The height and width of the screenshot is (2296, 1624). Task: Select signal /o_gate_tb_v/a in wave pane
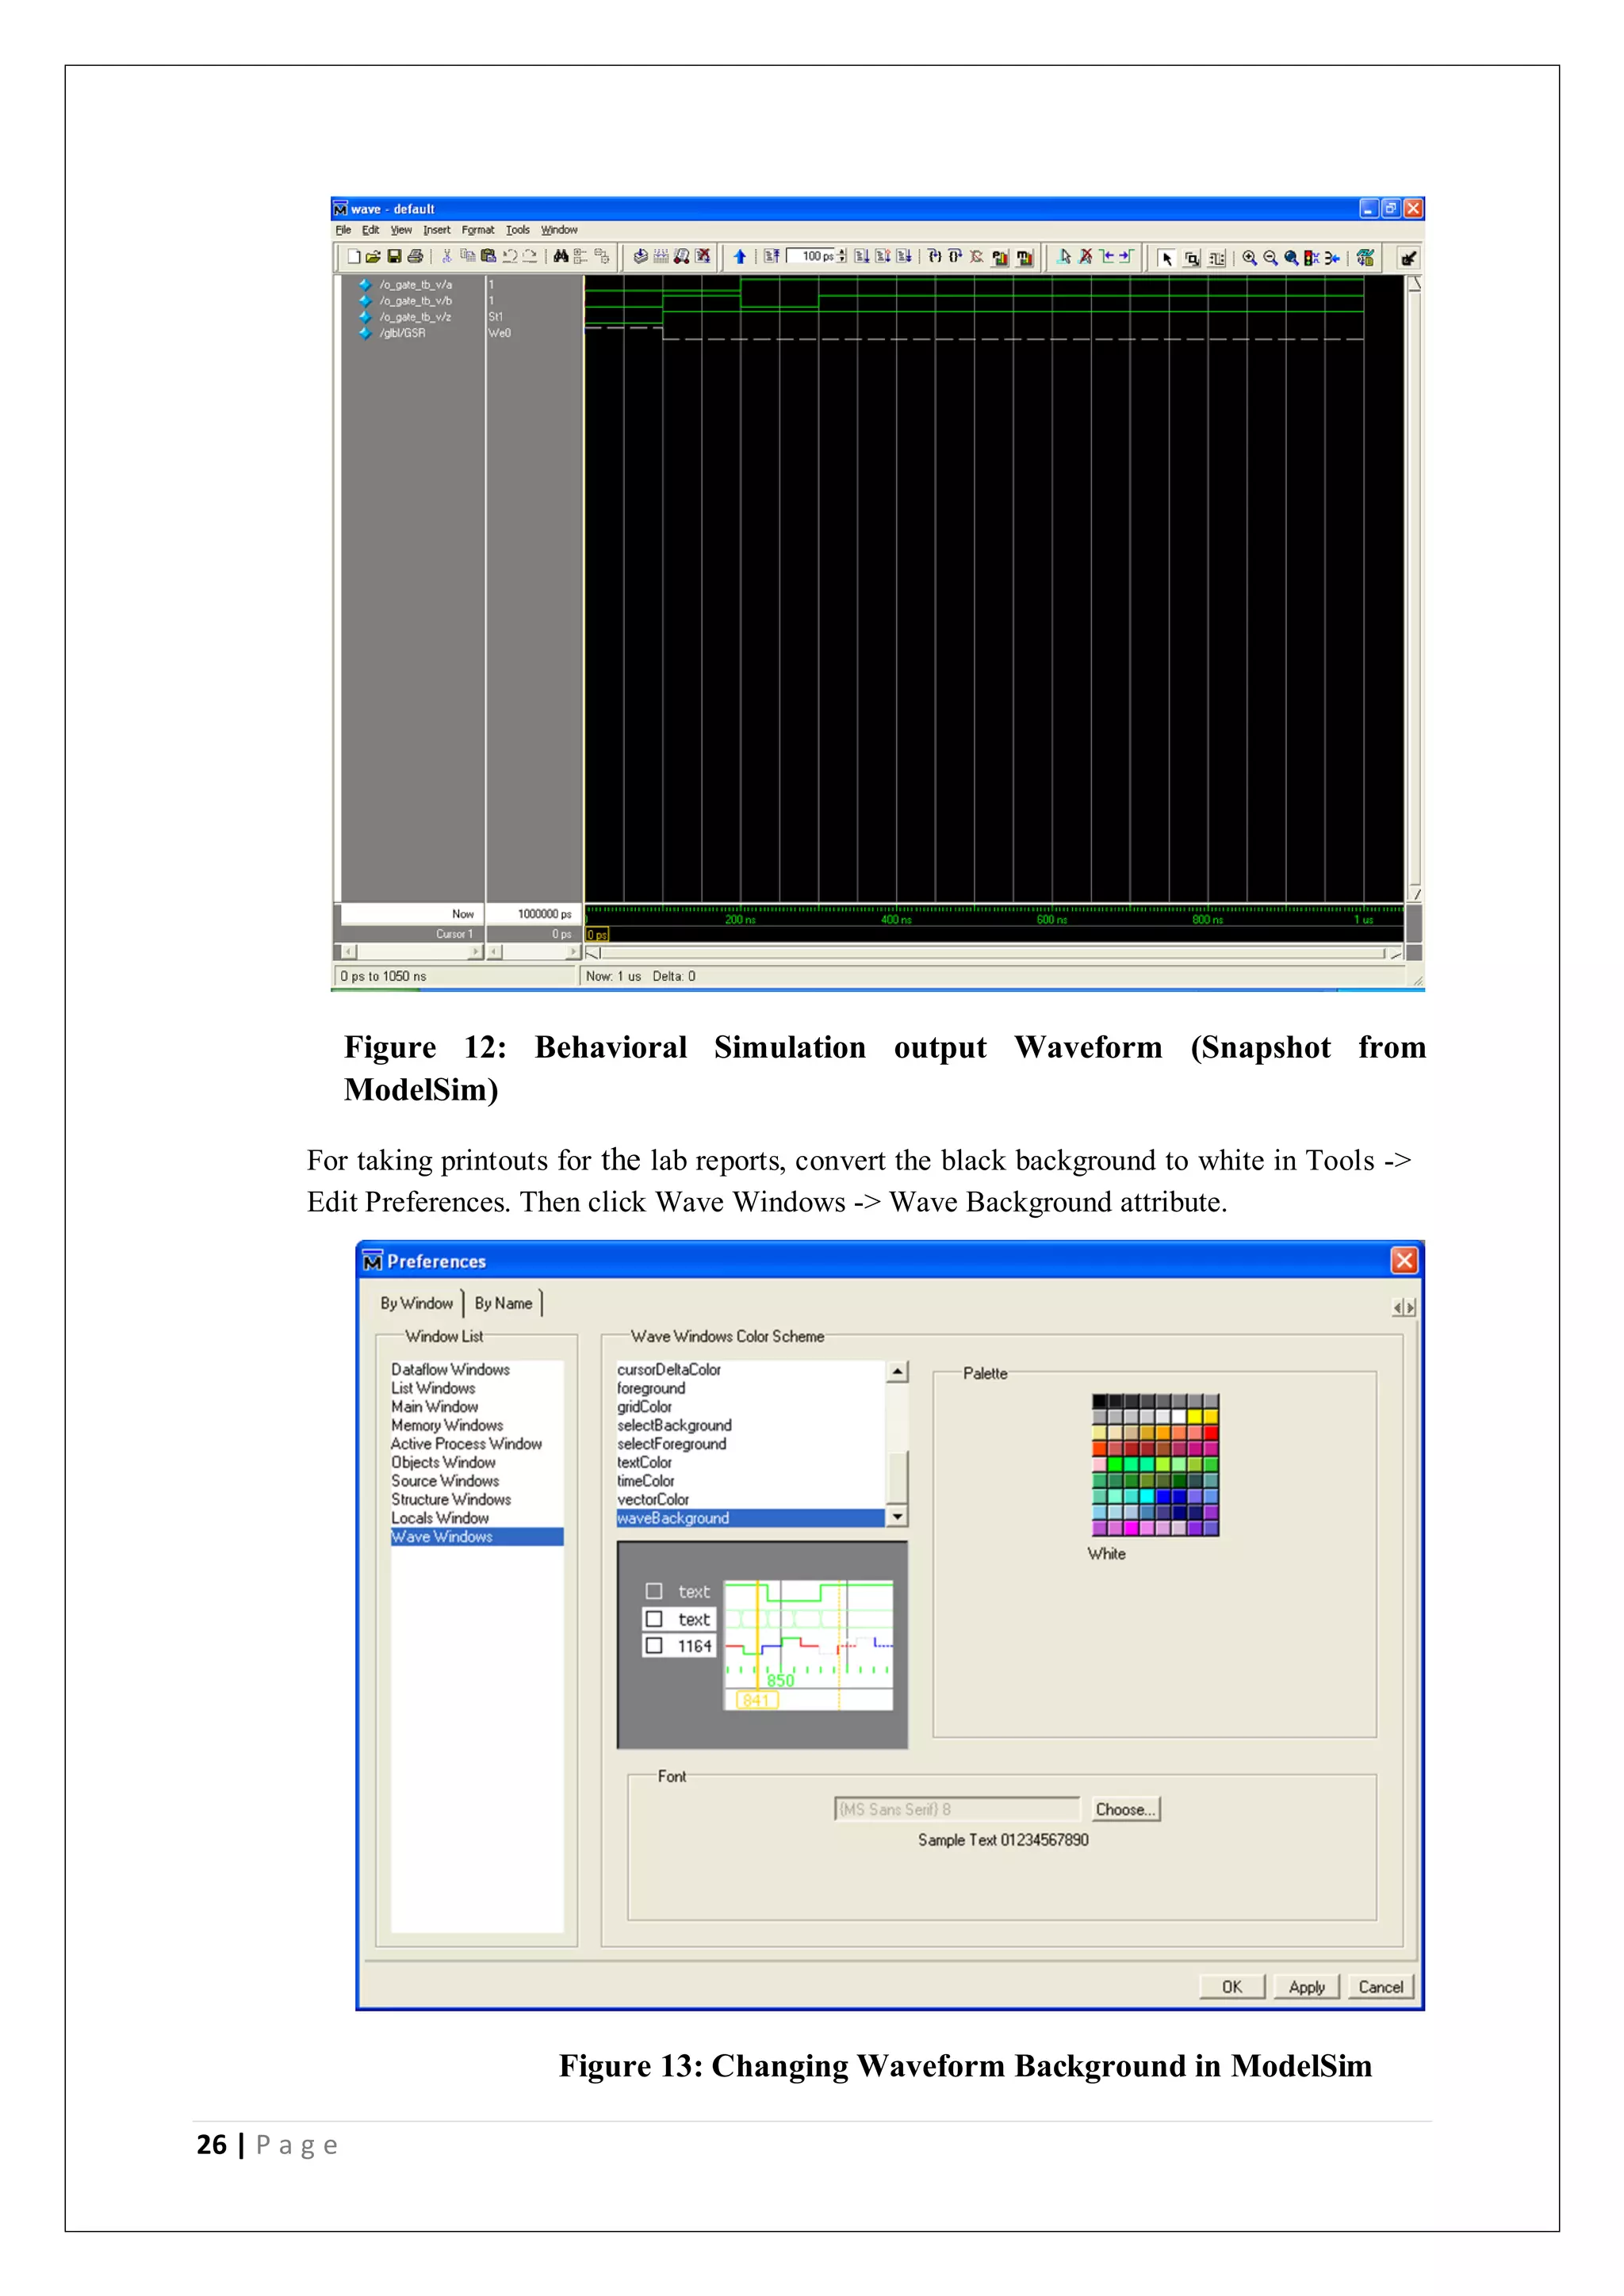pyautogui.click(x=415, y=284)
